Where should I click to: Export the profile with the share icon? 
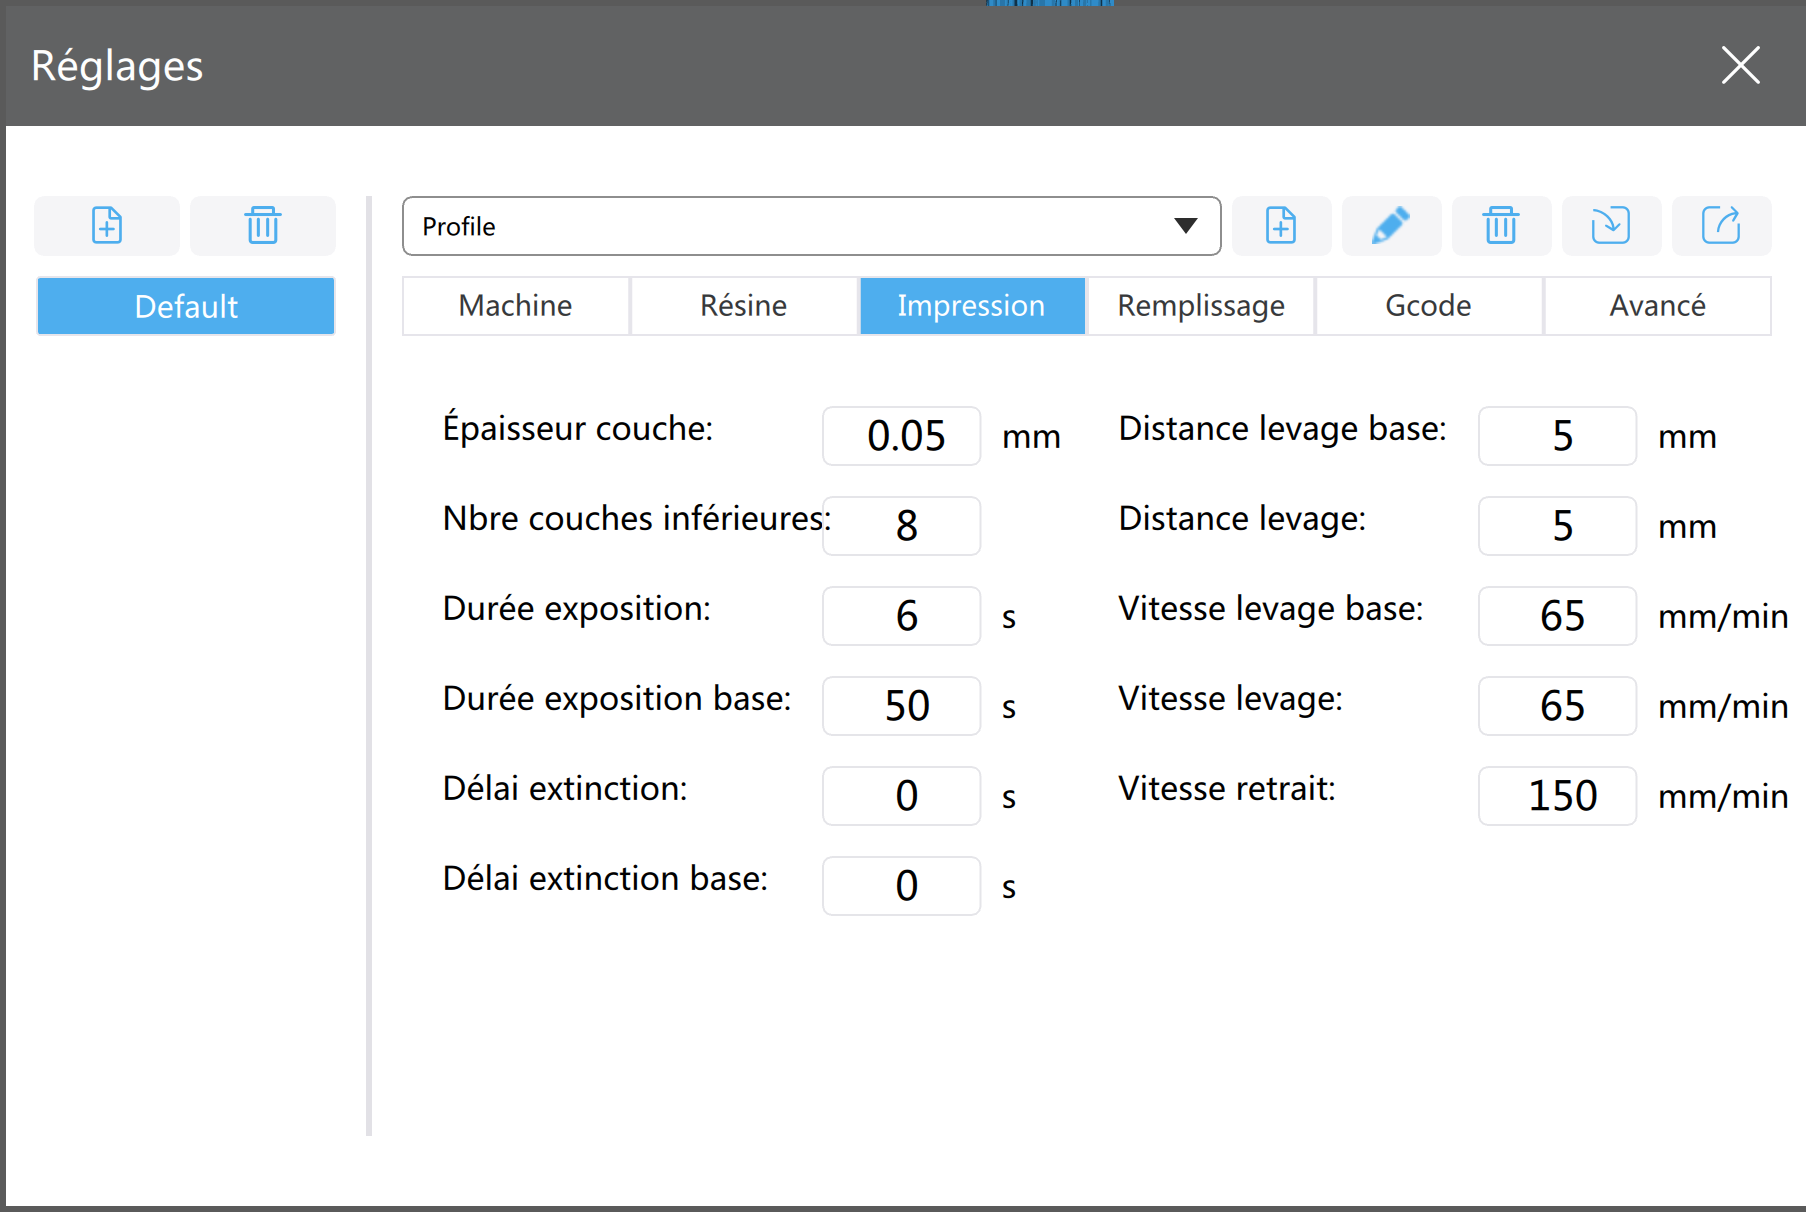pos(1721,226)
